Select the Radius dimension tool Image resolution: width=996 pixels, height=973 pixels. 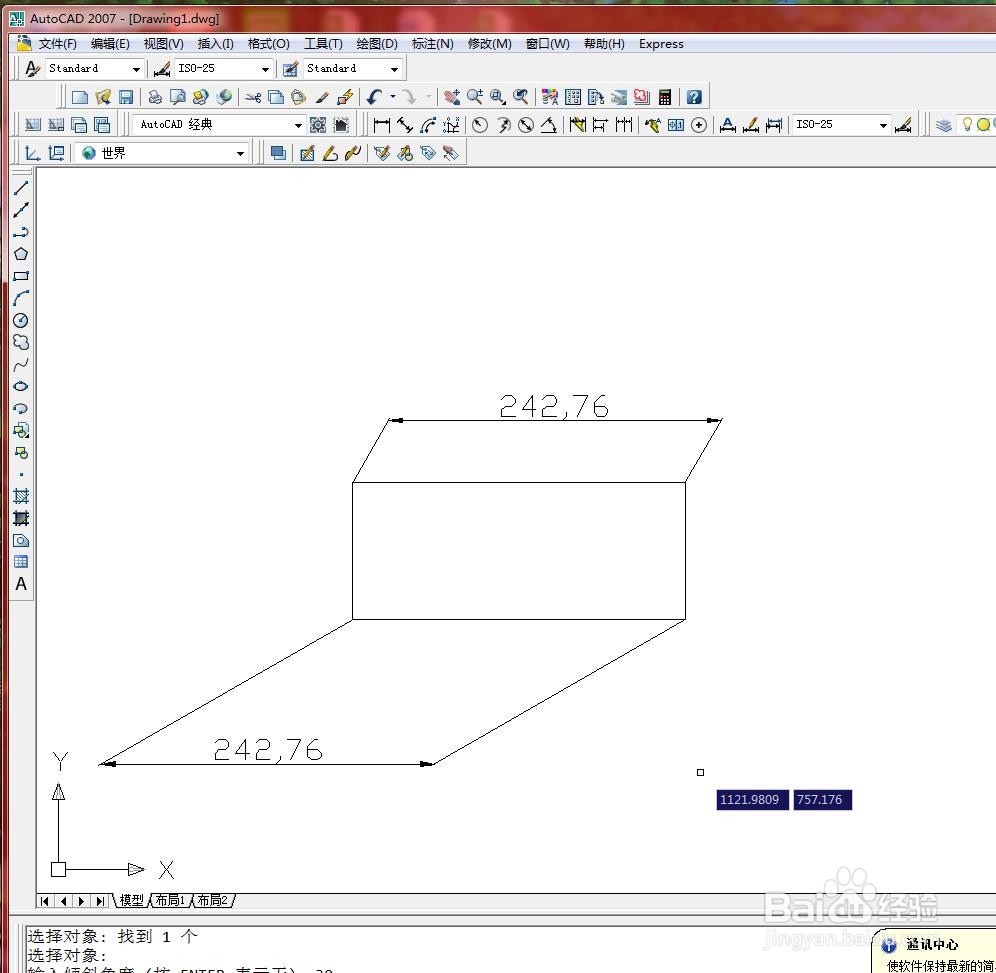tap(480, 125)
